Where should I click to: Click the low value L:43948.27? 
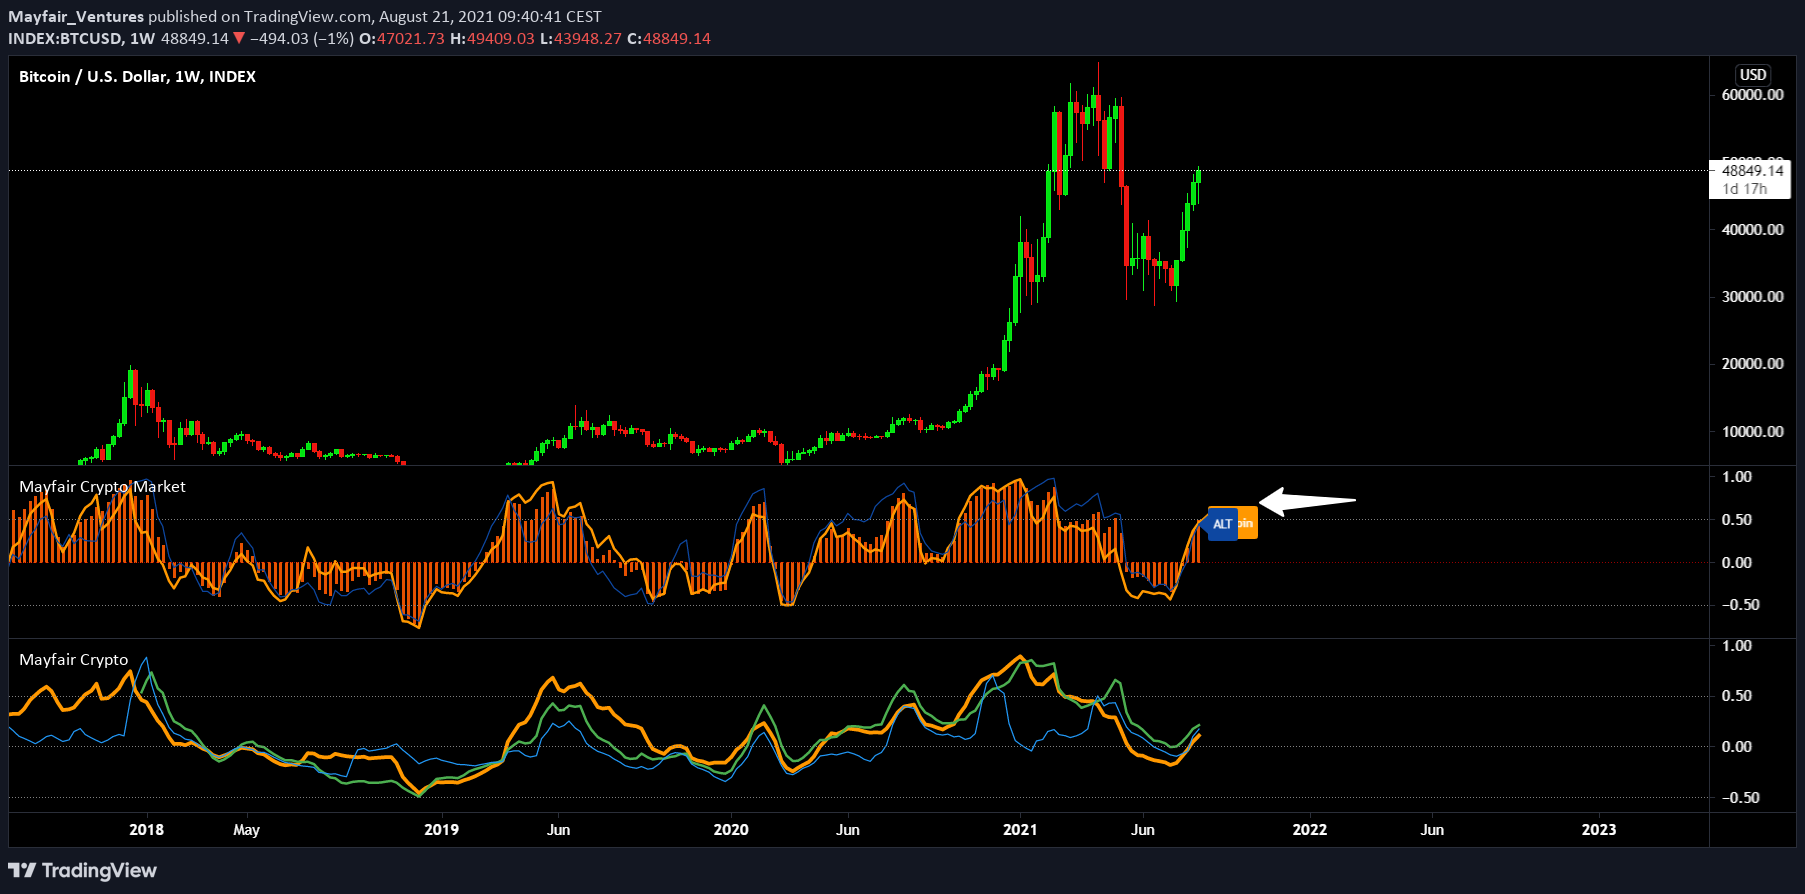581,38
